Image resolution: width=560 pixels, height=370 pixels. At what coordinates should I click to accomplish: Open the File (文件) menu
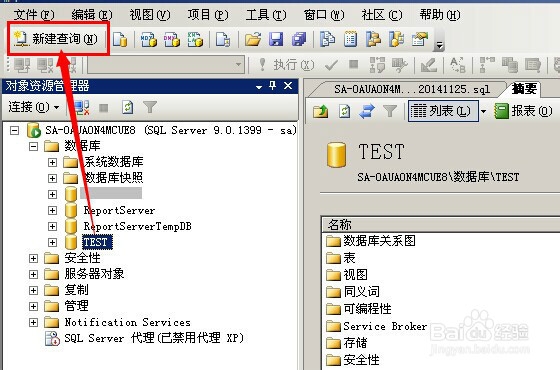34,15
